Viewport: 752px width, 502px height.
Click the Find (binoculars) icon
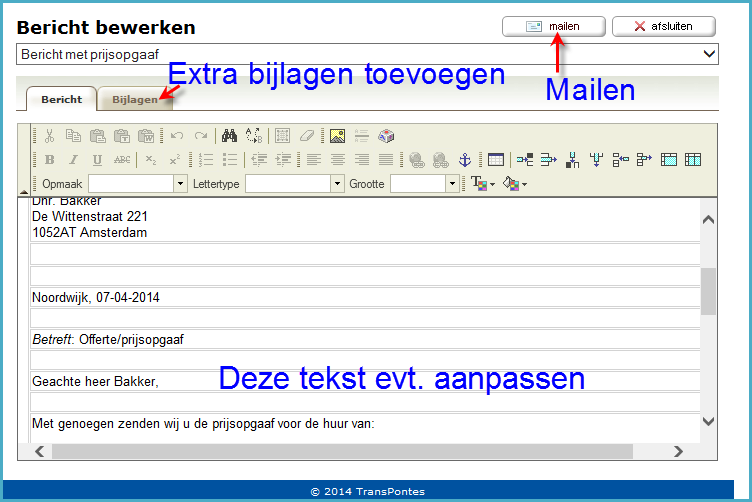pos(229,136)
